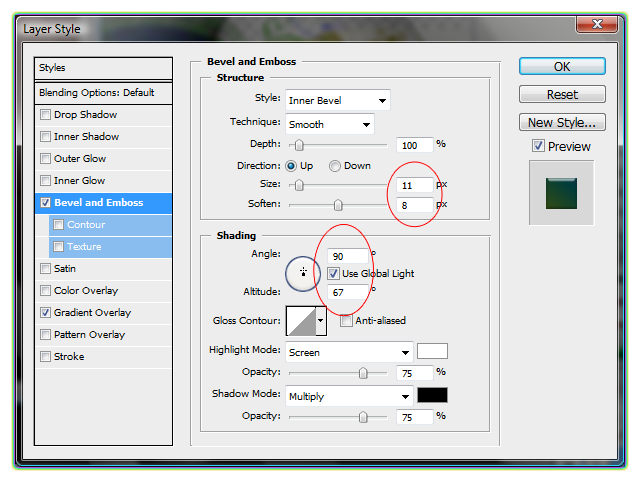Open the black Shadow color swatch

pos(432,395)
